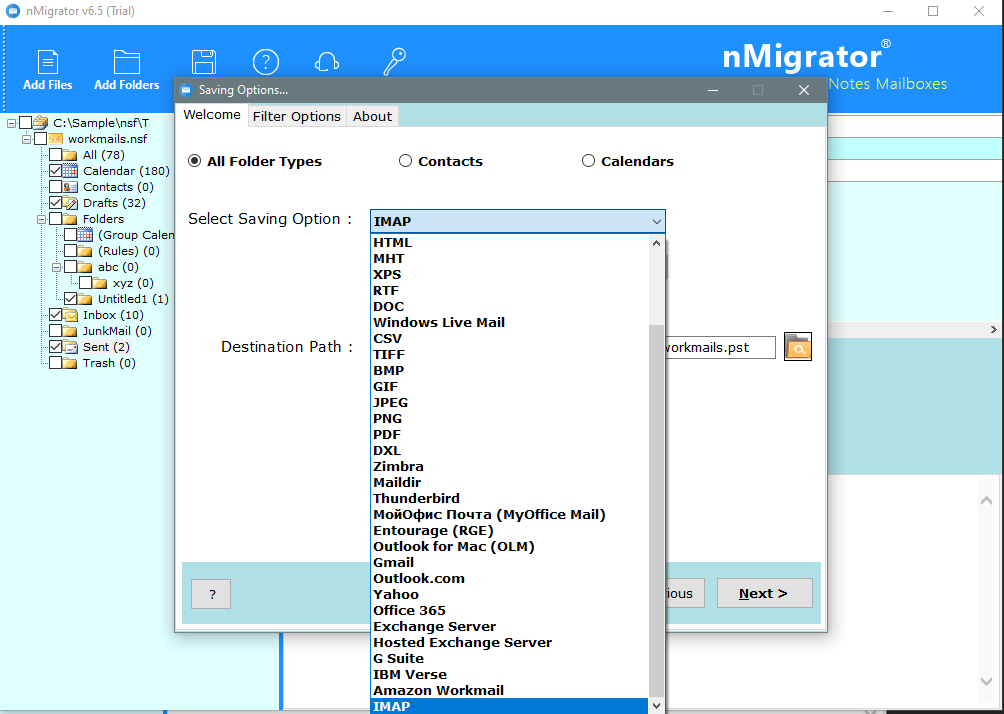The height and width of the screenshot is (714, 1004).
Task: Click the workmails.nsf mail file icon
Action: coord(56,139)
